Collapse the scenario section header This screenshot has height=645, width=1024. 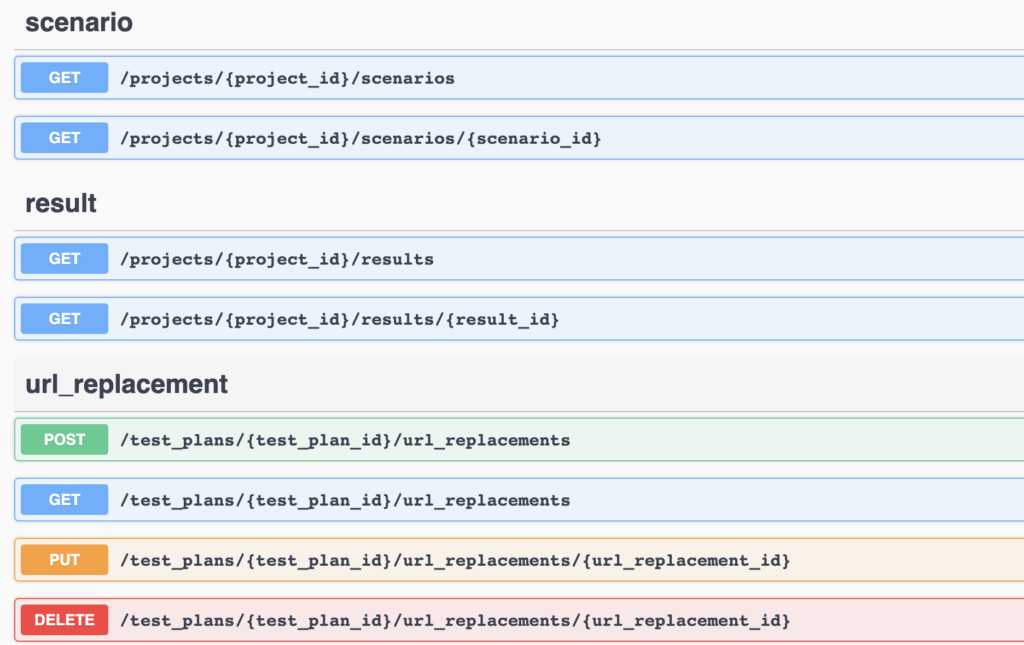coord(79,22)
